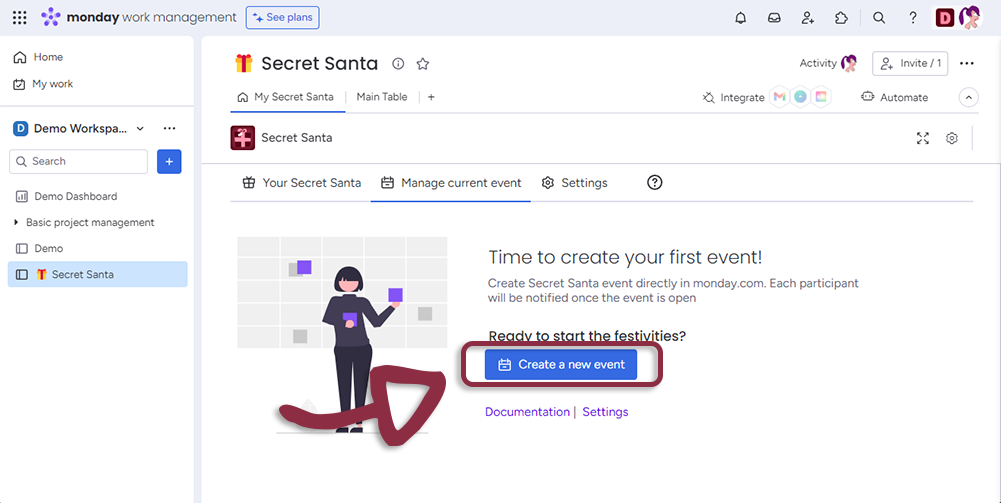Click the invite members icon in top bar
This screenshot has width=1001, height=503.
click(807, 18)
